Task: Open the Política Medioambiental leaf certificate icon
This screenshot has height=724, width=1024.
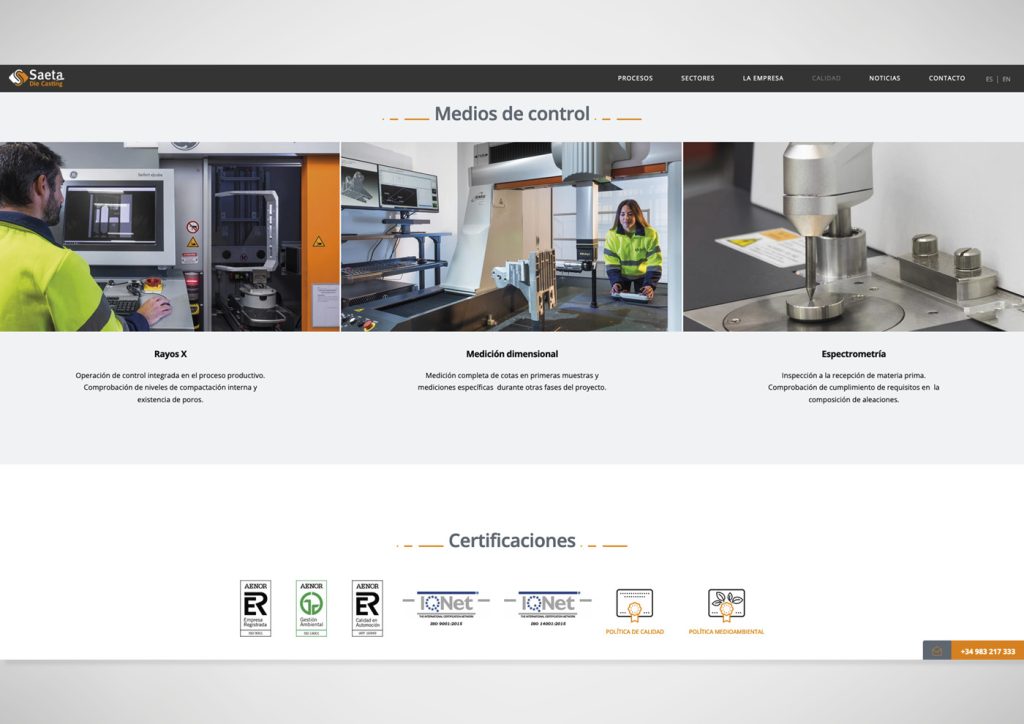Action: [726, 604]
